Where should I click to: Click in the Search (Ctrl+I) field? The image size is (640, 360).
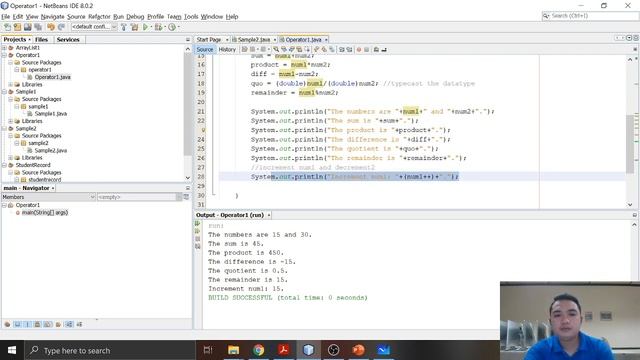(x=590, y=16)
